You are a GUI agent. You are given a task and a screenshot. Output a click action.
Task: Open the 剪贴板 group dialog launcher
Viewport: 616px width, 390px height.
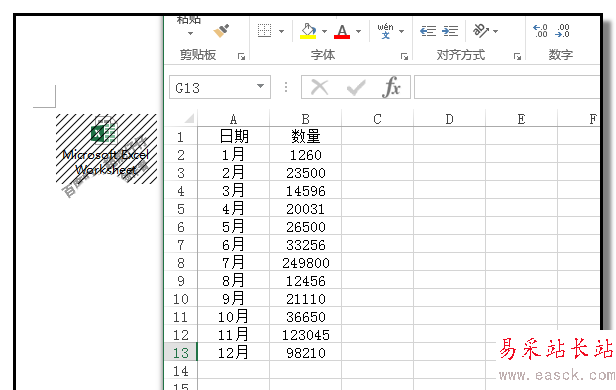click(241, 57)
